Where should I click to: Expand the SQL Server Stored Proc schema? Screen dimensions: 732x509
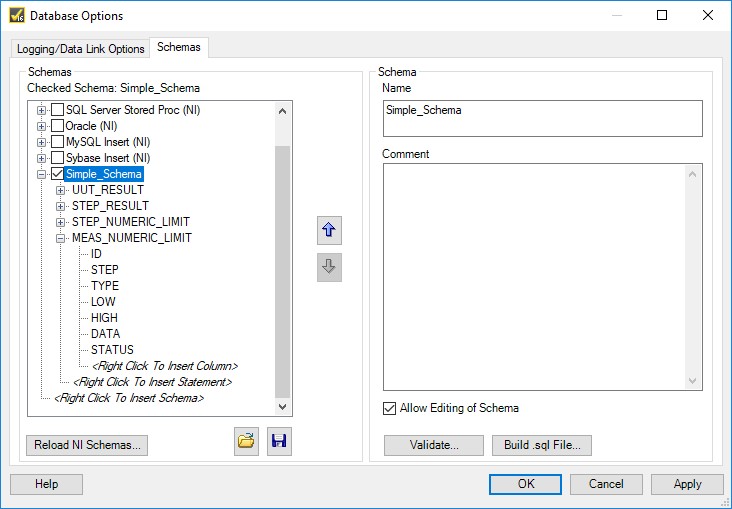pyautogui.click(x=42, y=110)
